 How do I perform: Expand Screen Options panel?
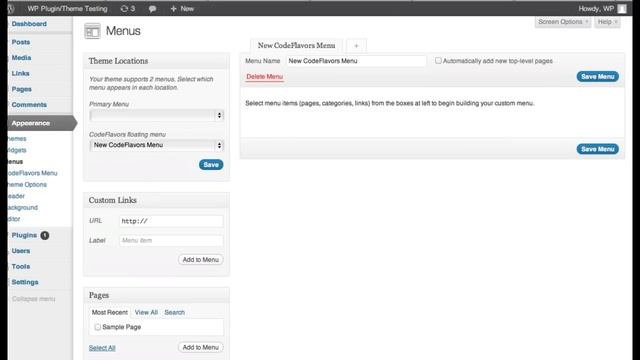point(563,22)
